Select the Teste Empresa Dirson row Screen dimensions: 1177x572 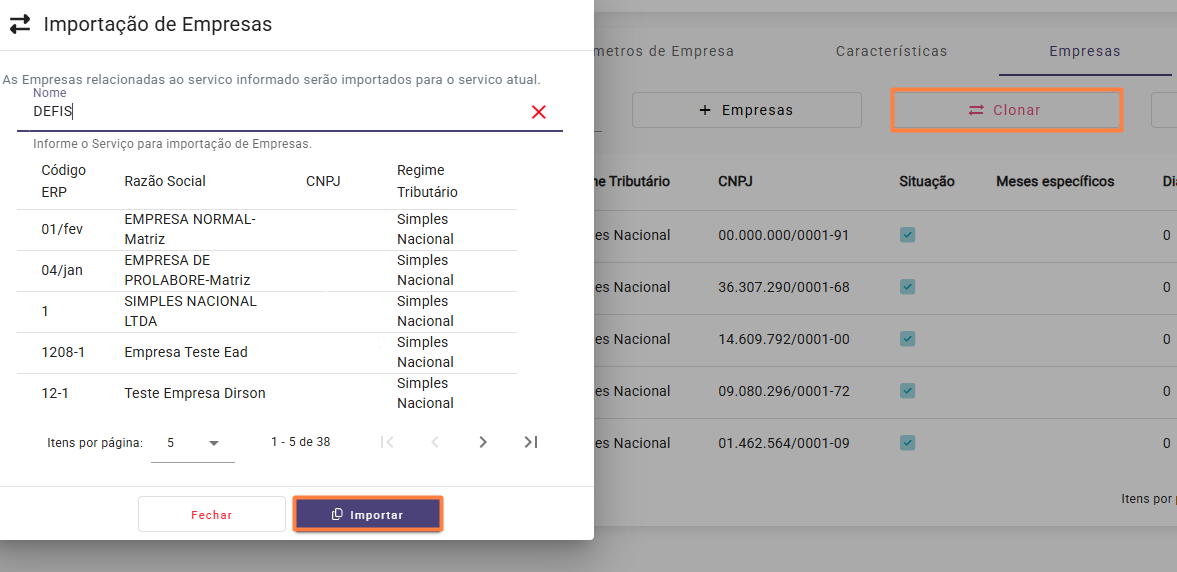(195, 393)
